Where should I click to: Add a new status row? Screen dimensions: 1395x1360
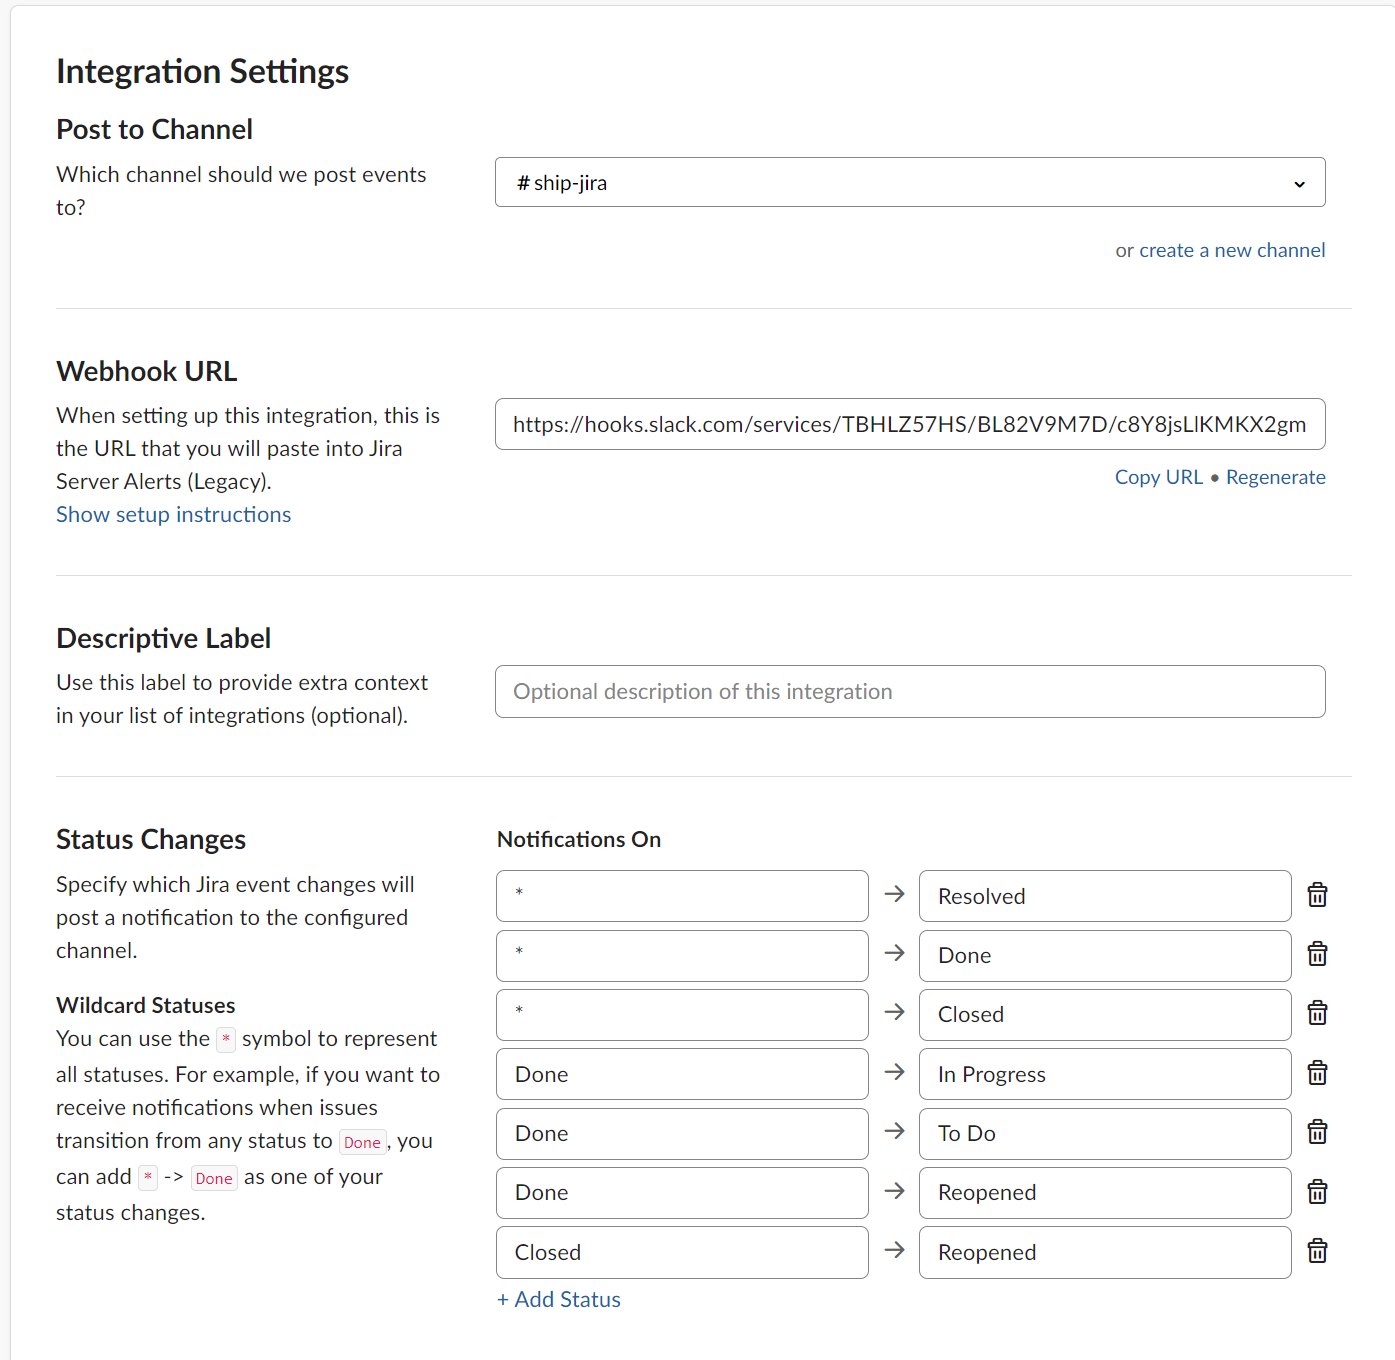click(559, 1299)
